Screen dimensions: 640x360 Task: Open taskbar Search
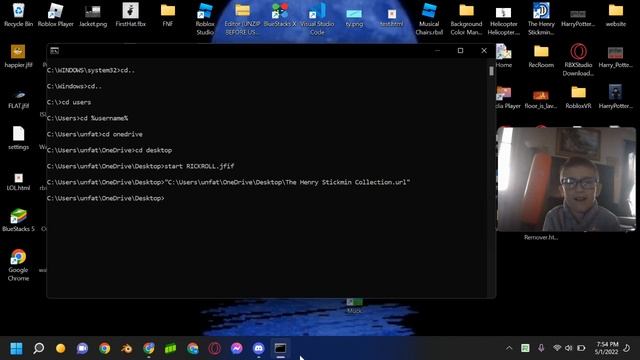click(38, 348)
